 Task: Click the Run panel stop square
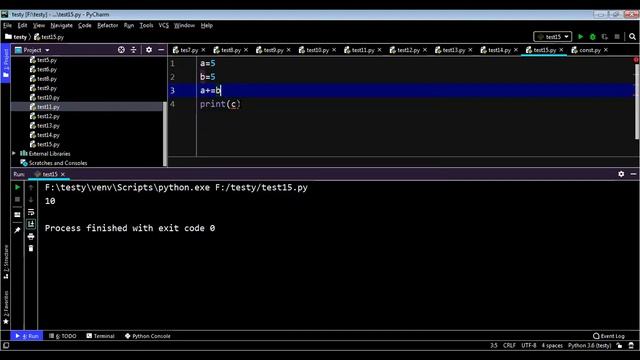(17, 200)
